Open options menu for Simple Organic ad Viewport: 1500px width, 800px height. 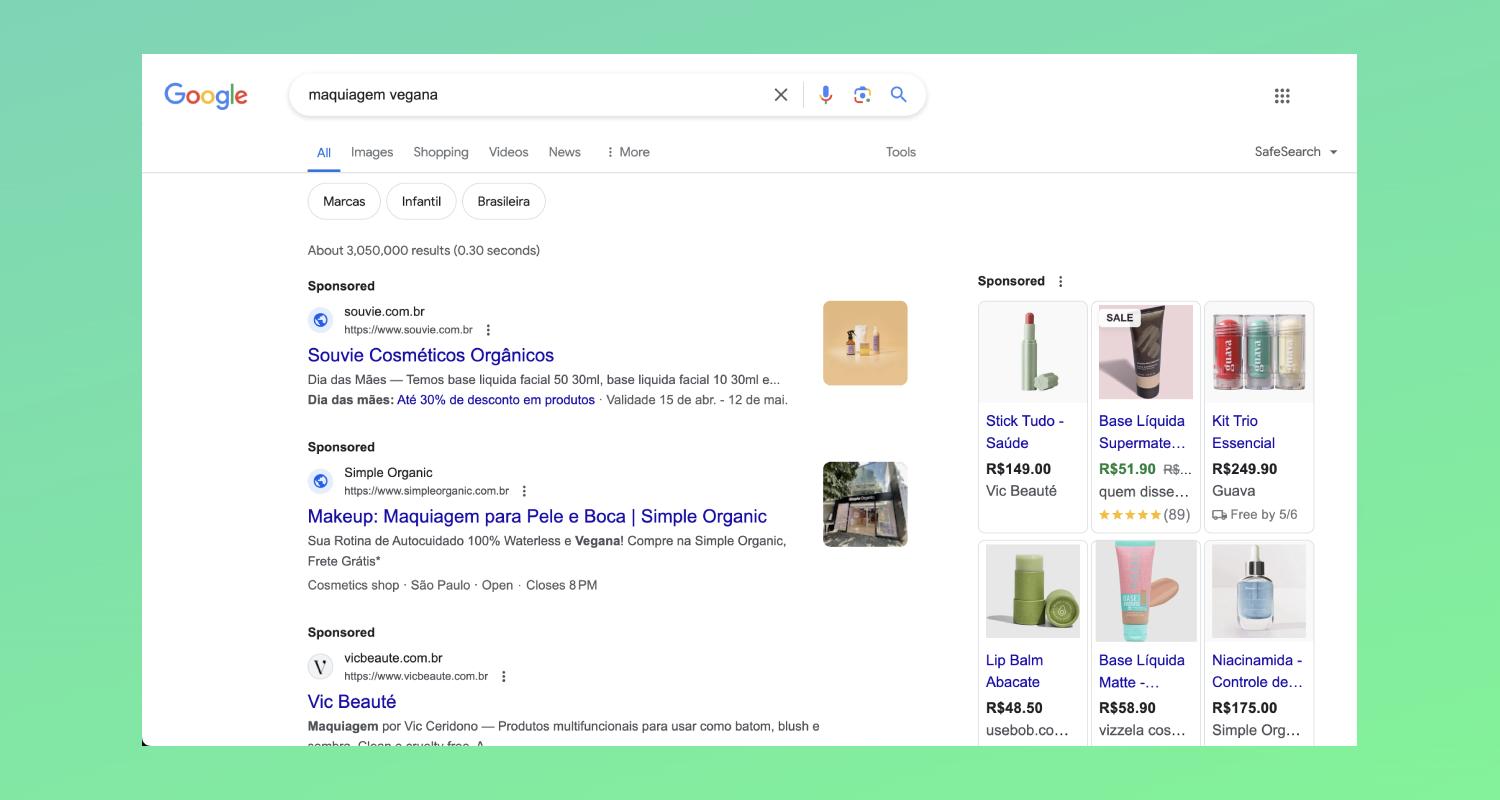tap(524, 491)
